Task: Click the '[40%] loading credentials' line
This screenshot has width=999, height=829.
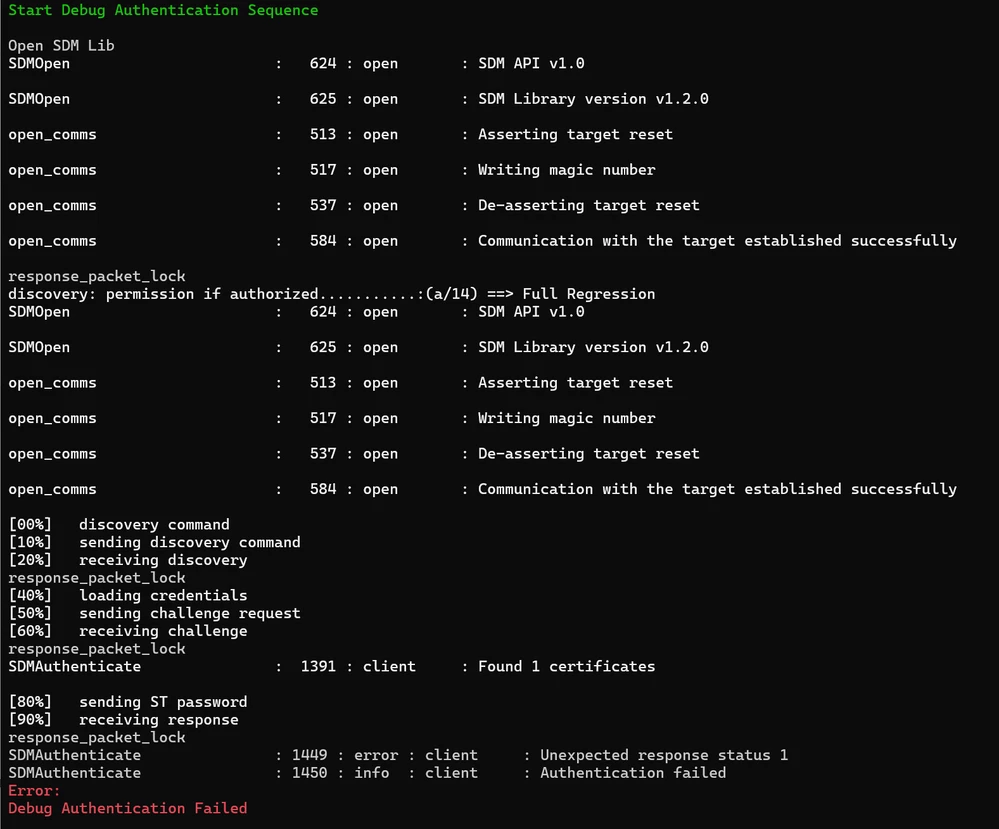Action: (128, 595)
